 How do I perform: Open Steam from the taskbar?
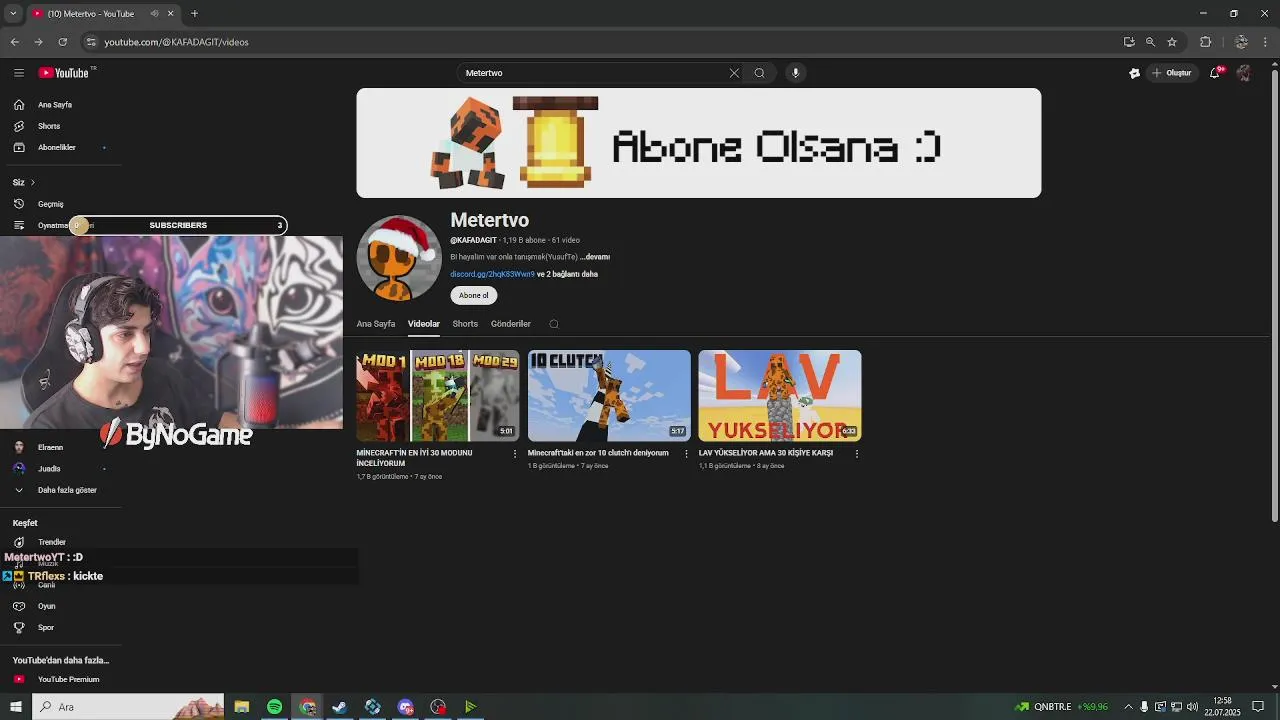(x=340, y=707)
